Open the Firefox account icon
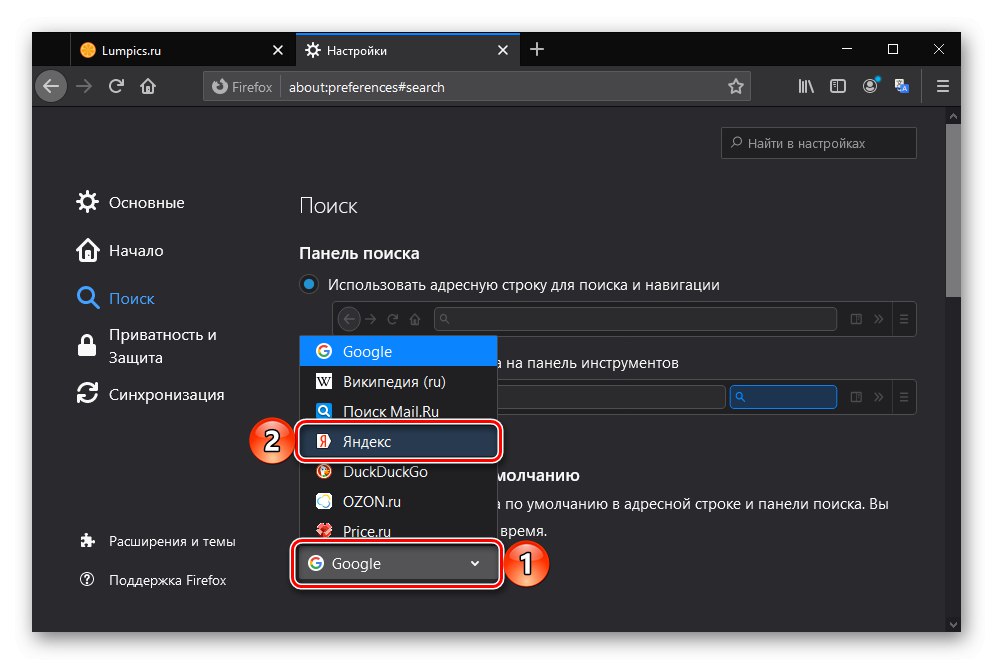The height and width of the screenshot is (664, 993). click(870, 87)
